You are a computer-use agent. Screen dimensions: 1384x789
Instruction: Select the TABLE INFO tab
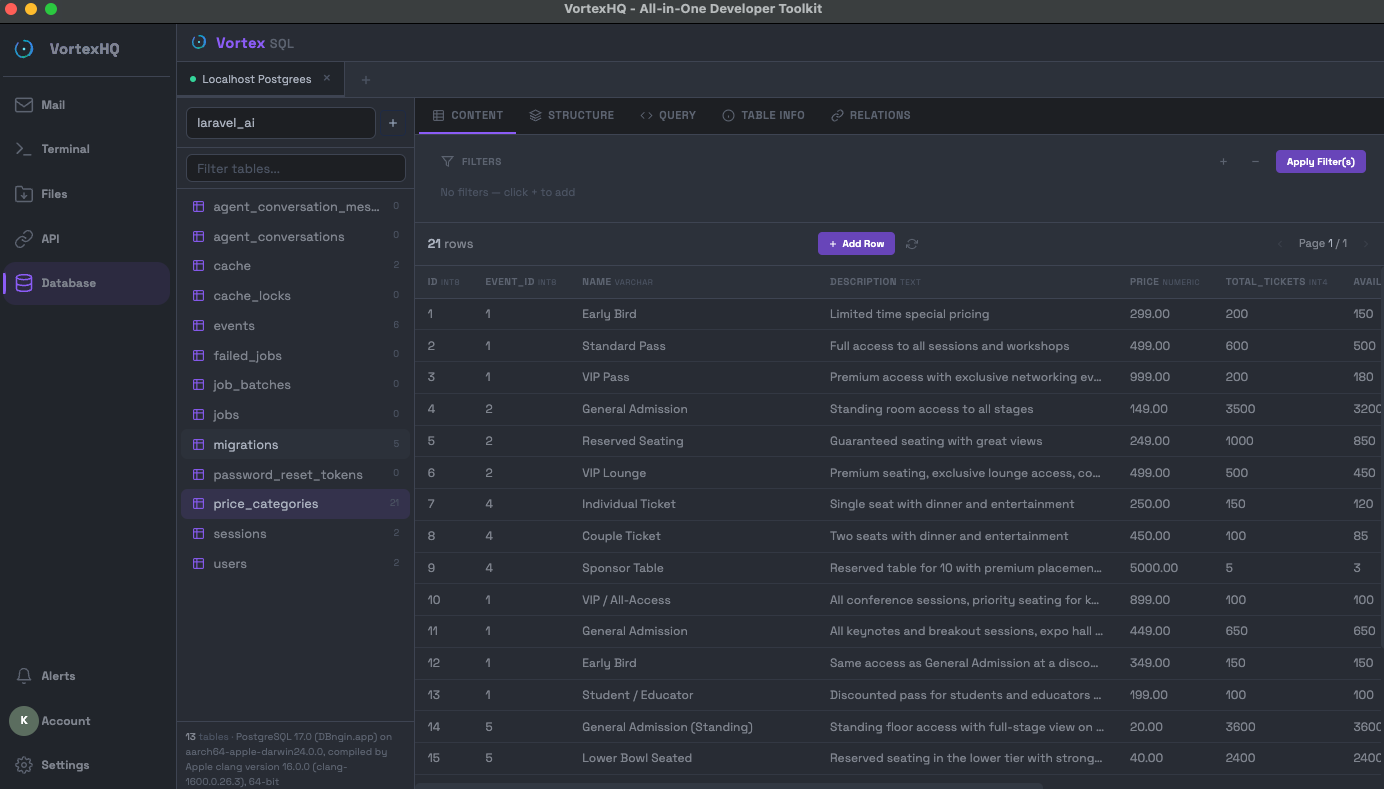pos(763,115)
